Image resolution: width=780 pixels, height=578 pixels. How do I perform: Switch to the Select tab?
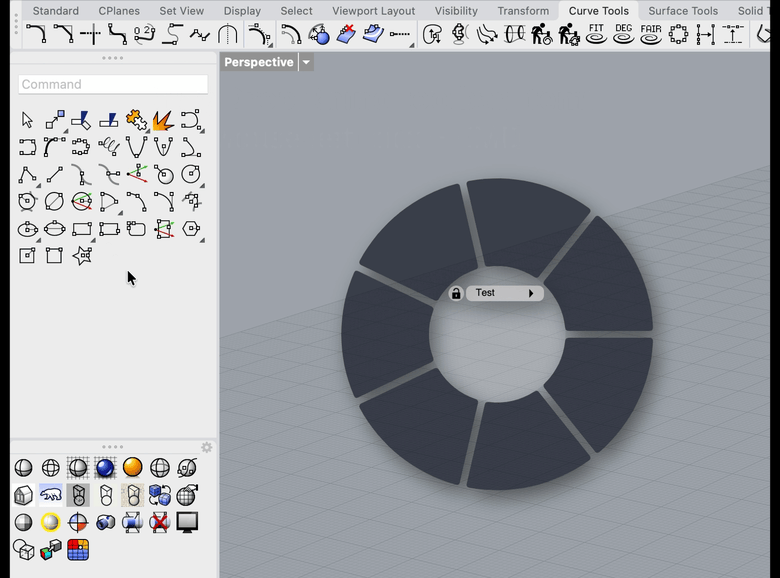296,10
